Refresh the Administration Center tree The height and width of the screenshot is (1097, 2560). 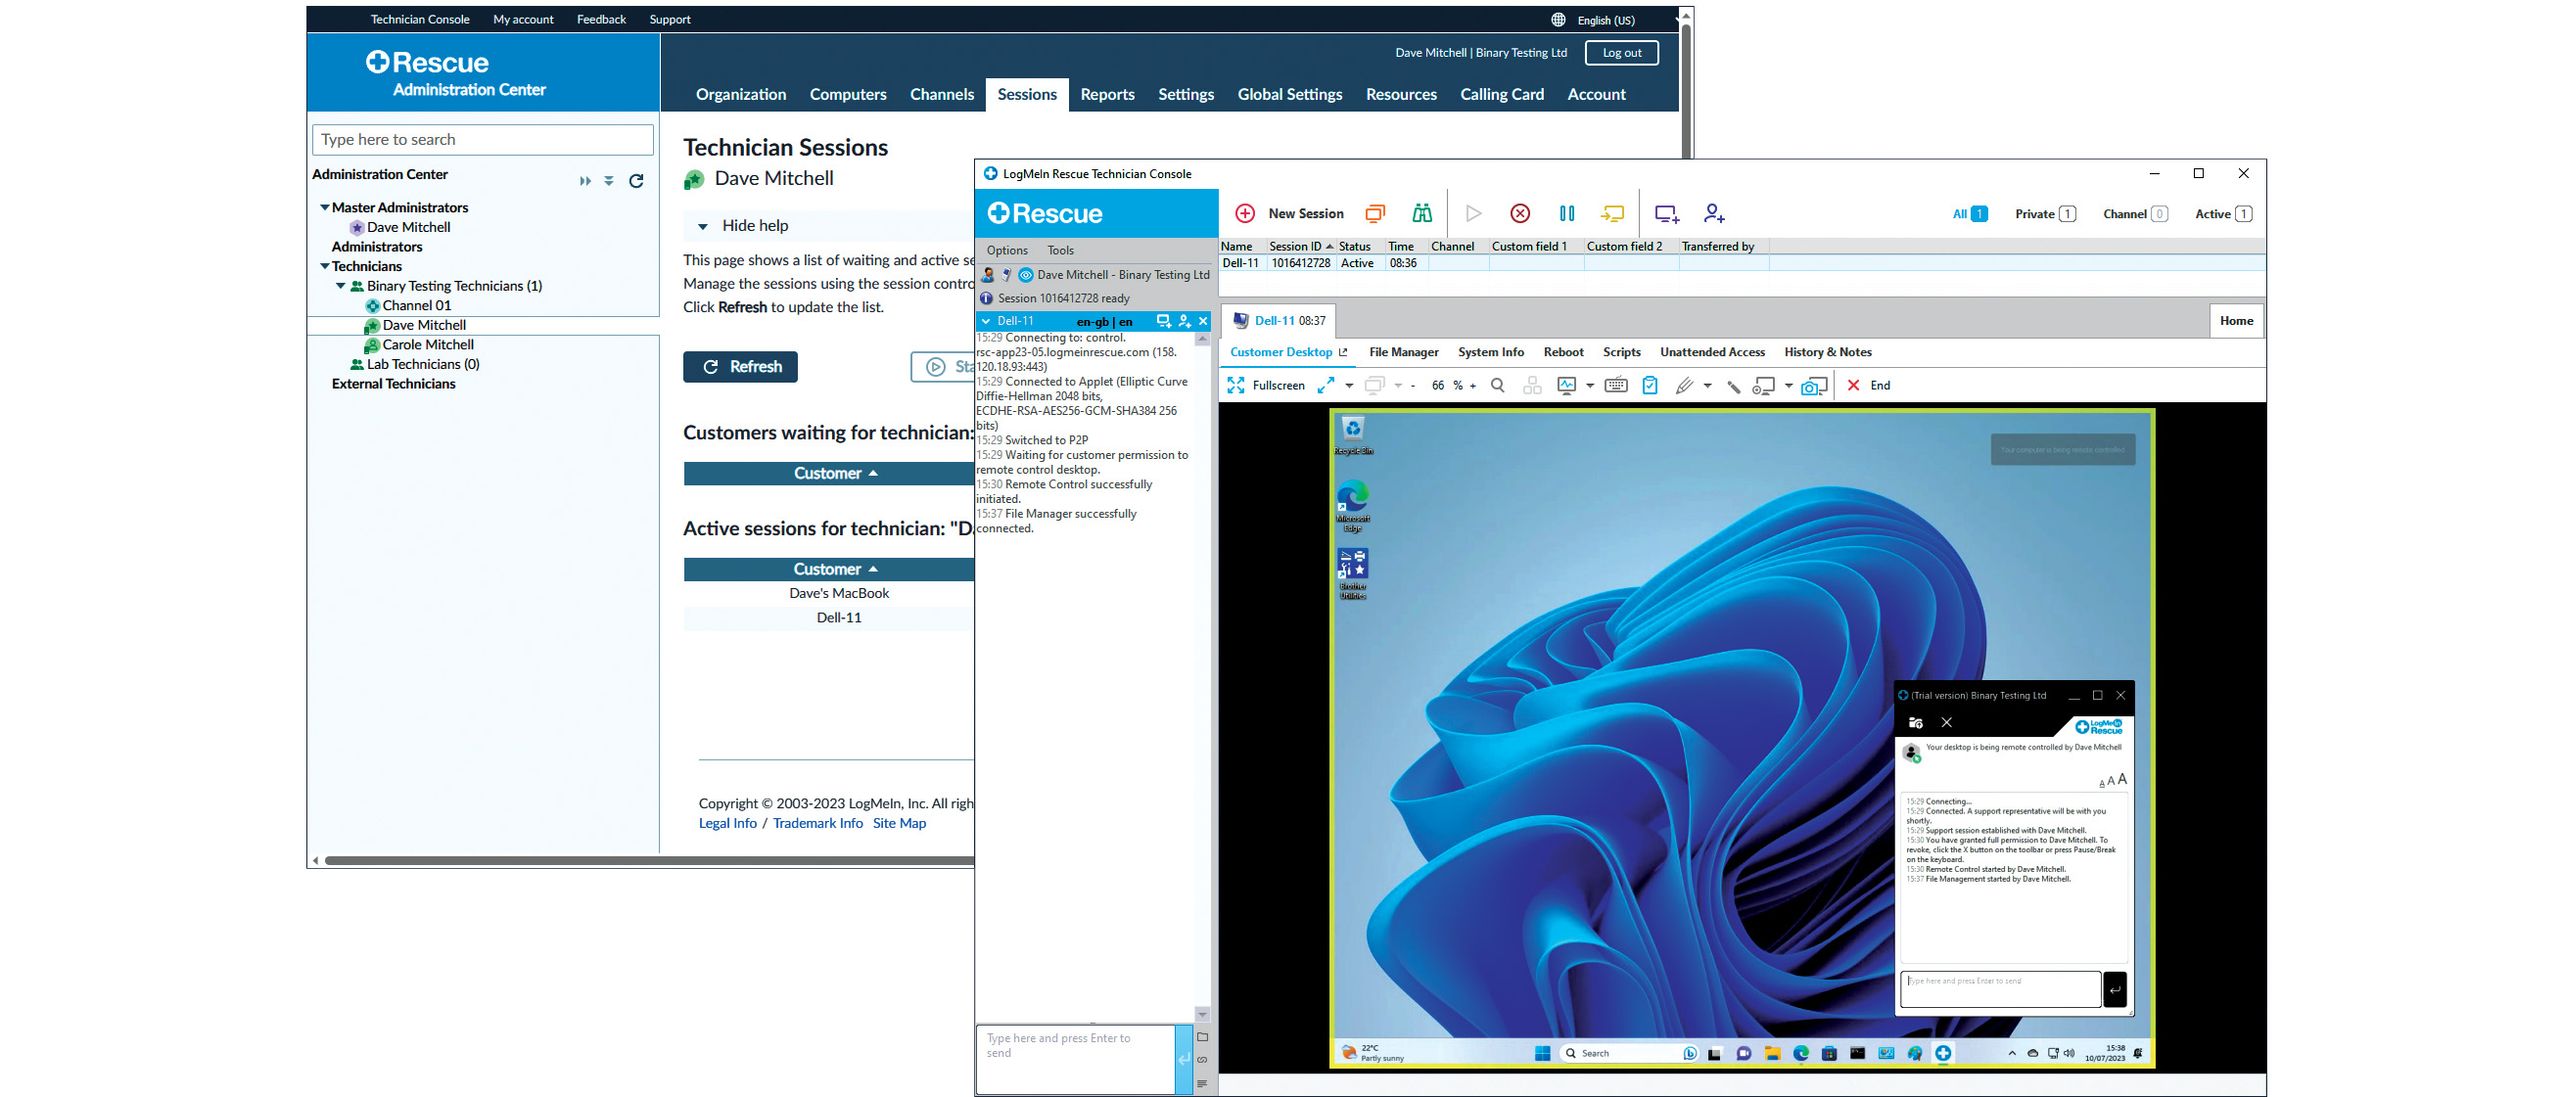pyautogui.click(x=636, y=181)
